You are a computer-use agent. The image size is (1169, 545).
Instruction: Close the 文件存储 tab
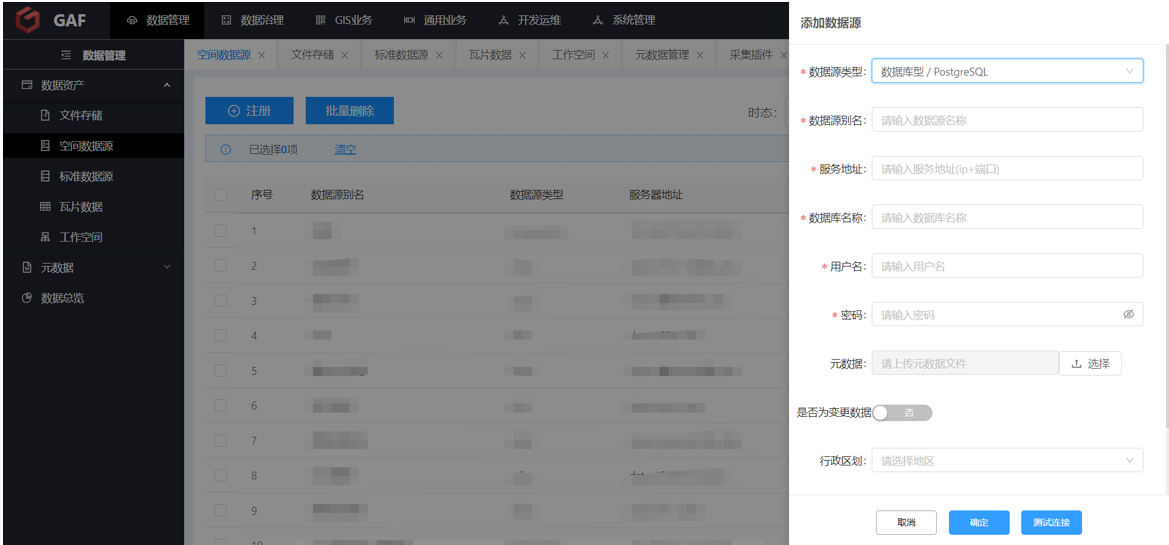point(345,55)
